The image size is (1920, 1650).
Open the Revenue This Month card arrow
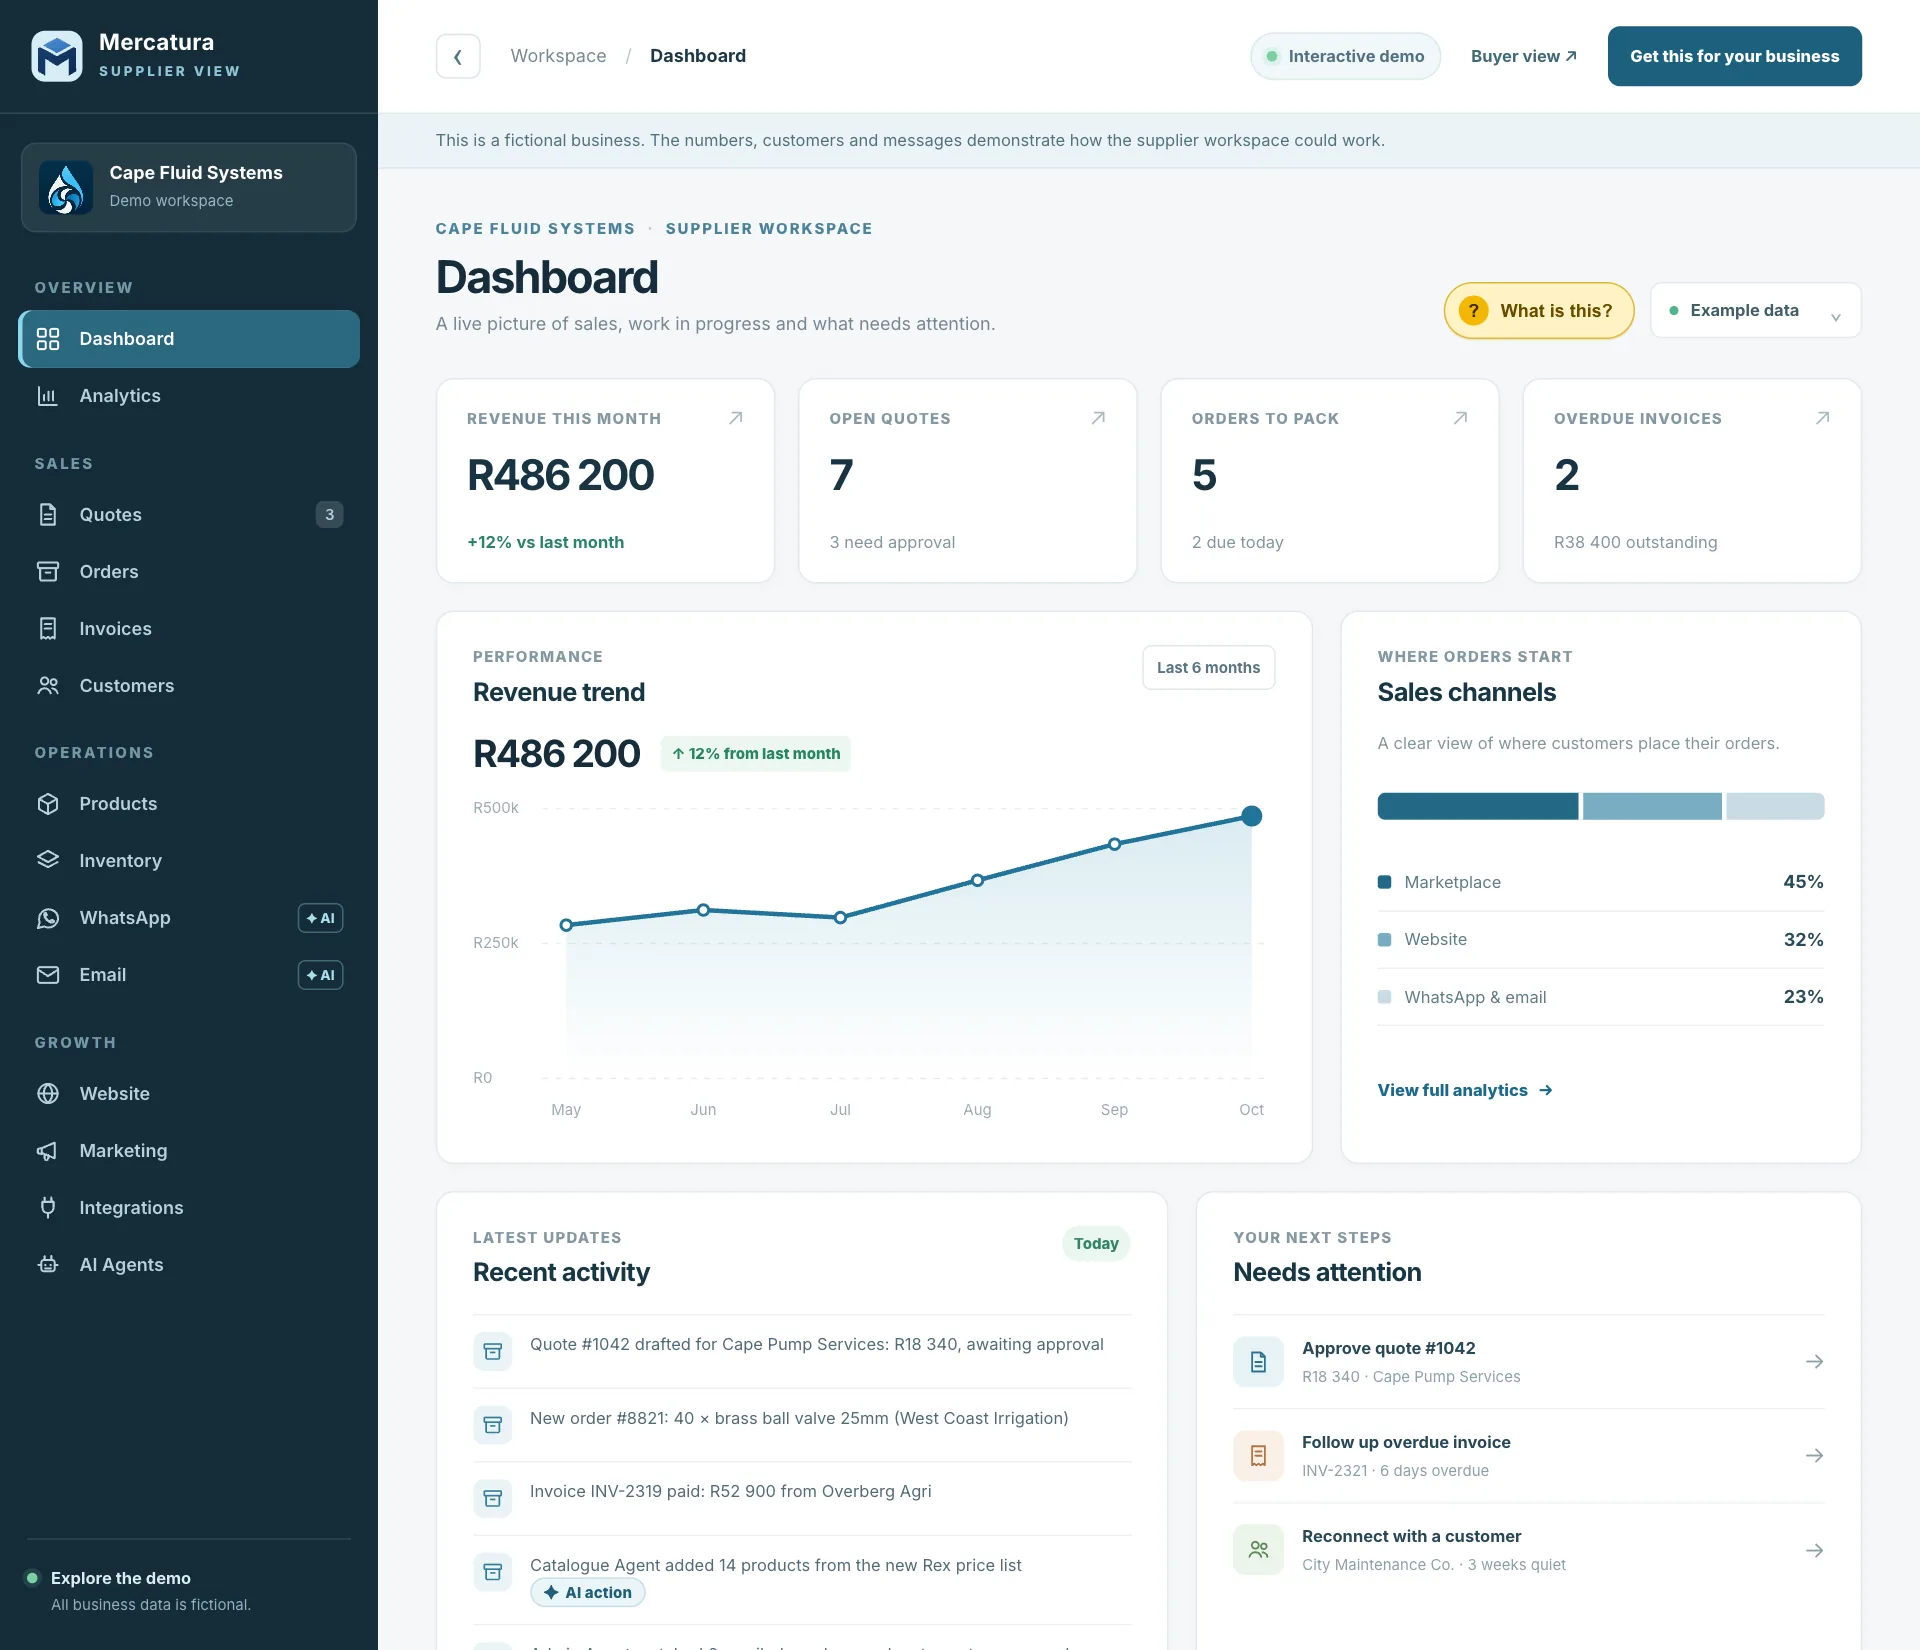click(736, 418)
